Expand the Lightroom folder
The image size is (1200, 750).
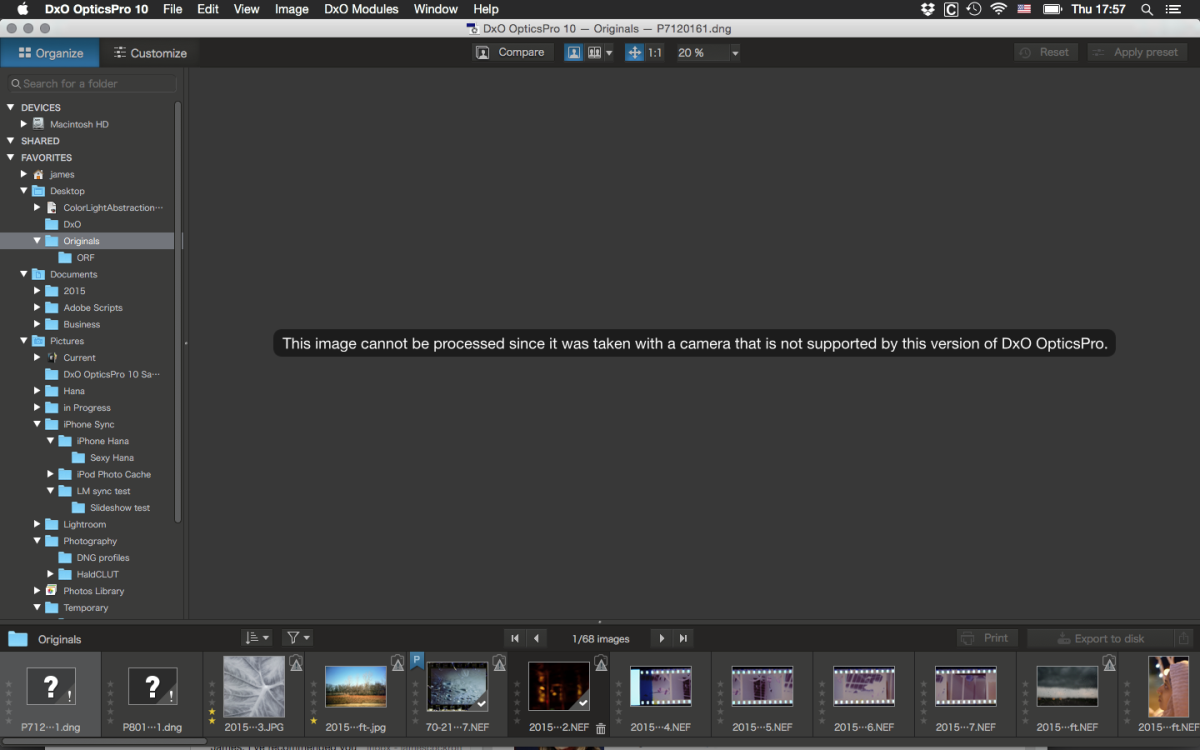[x=37, y=524]
